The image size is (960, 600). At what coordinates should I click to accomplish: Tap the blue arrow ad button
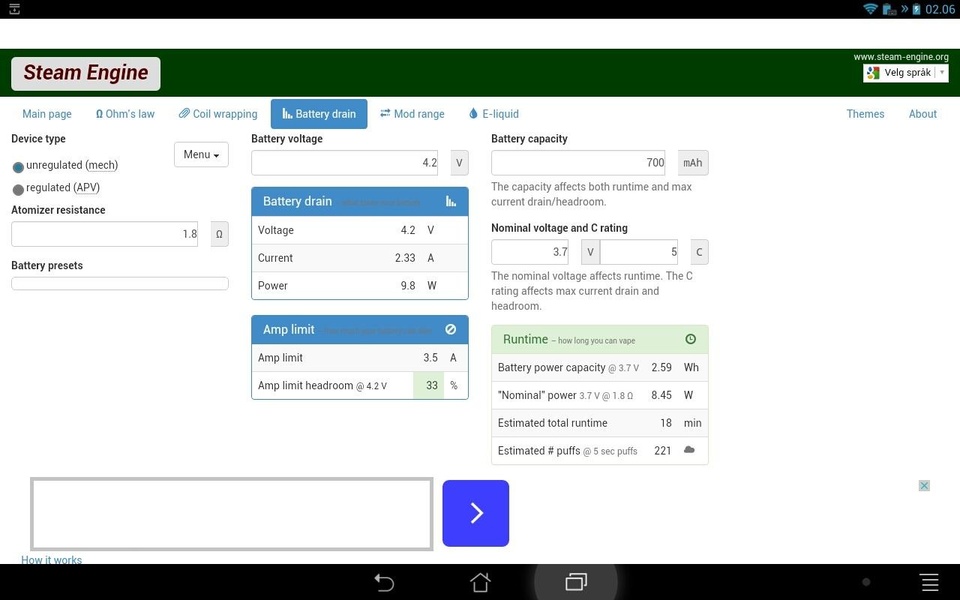click(476, 513)
